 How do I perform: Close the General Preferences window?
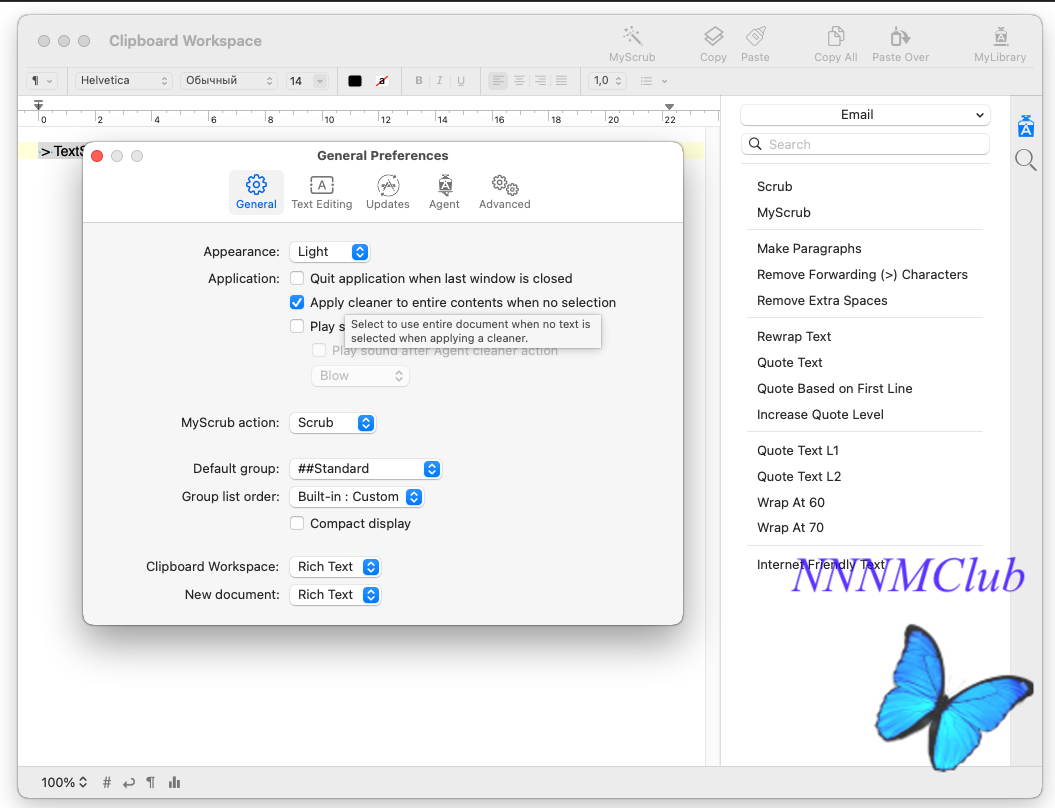click(97, 156)
